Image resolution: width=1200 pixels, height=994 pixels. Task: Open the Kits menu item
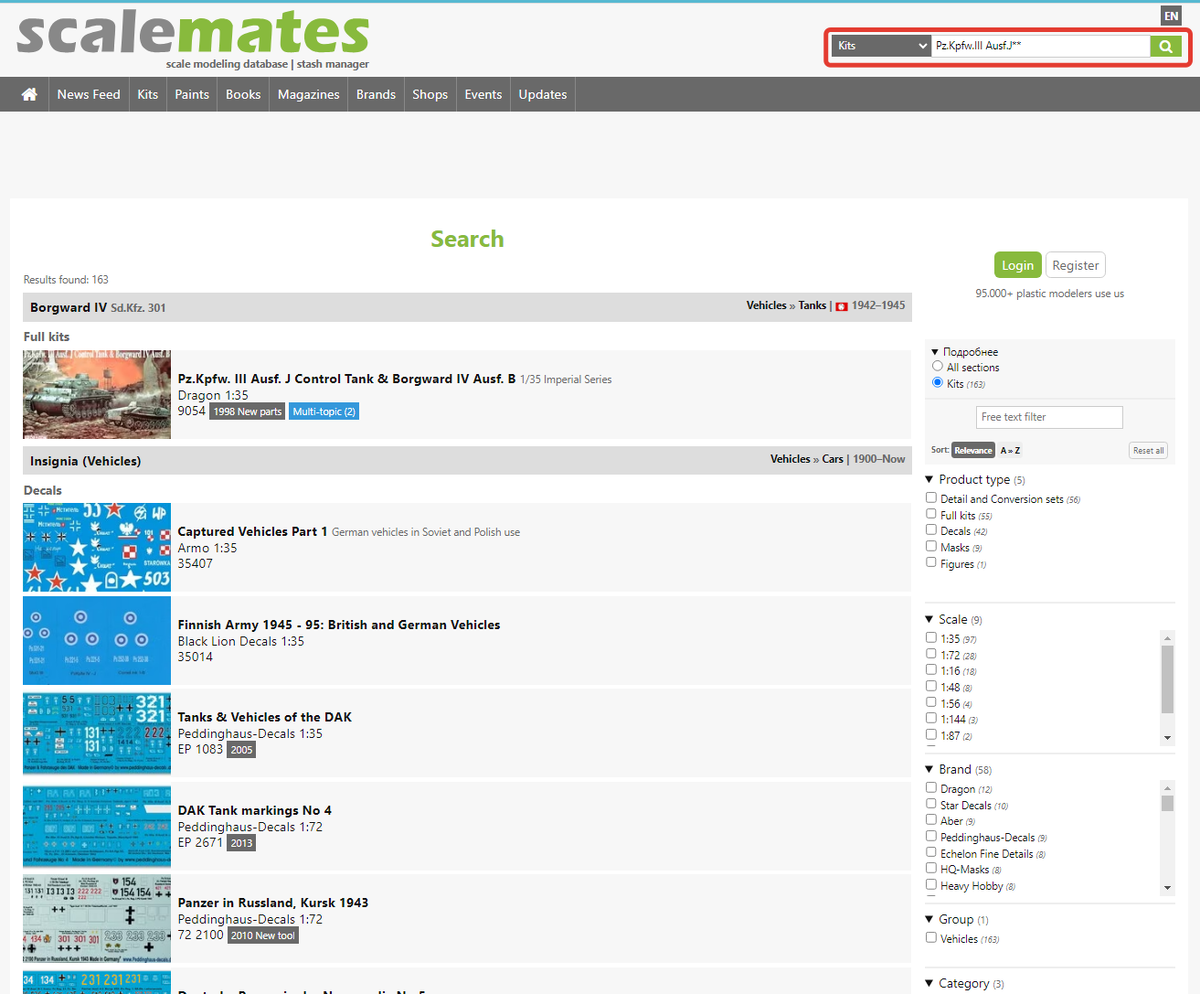[148, 94]
